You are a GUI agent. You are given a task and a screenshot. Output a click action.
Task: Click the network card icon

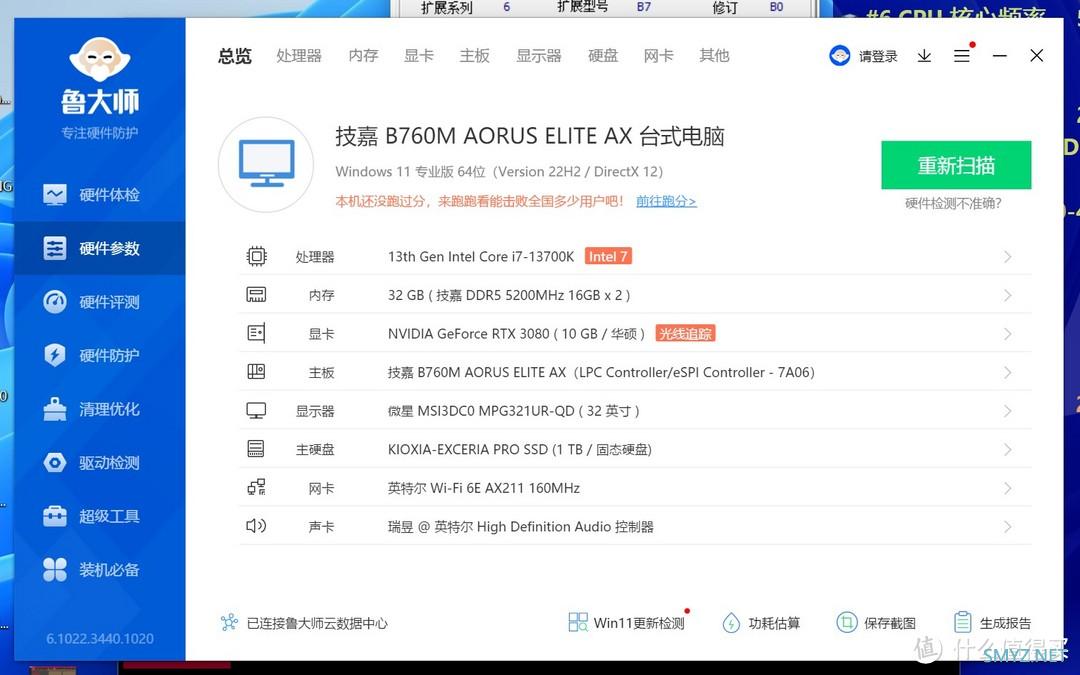(x=256, y=488)
